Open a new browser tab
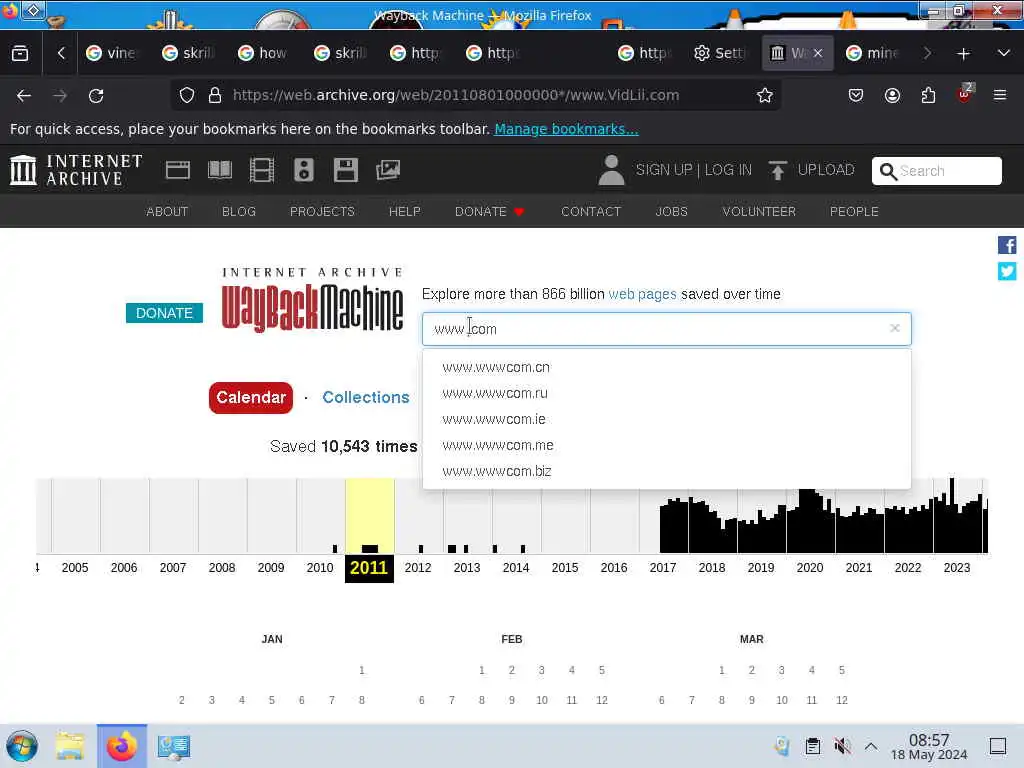 point(963,54)
